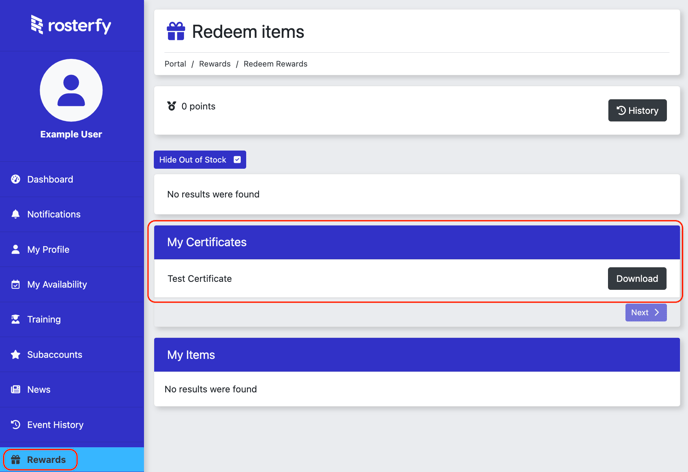Click the Rewards breadcrumb link
Image resolution: width=688 pixels, height=472 pixels.
[214, 64]
